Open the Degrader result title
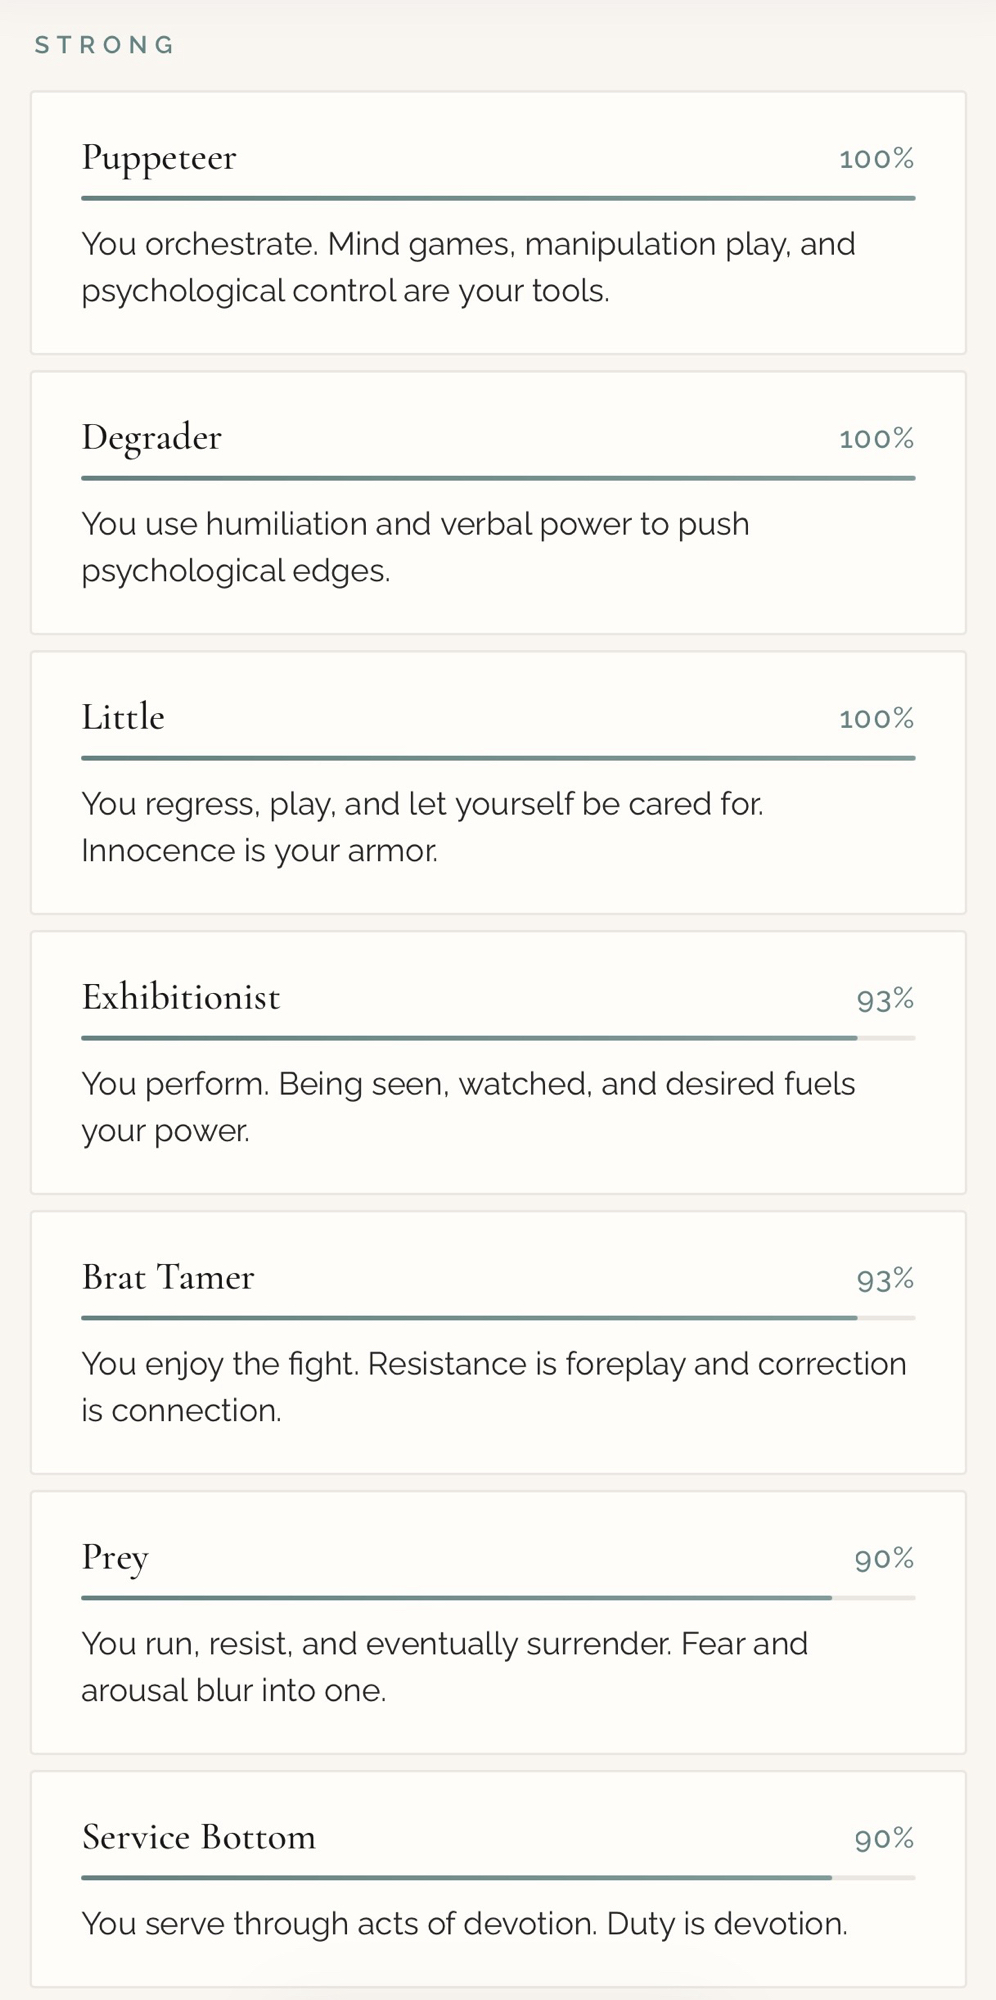The width and height of the screenshot is (996, 2000). pos(151,438)
